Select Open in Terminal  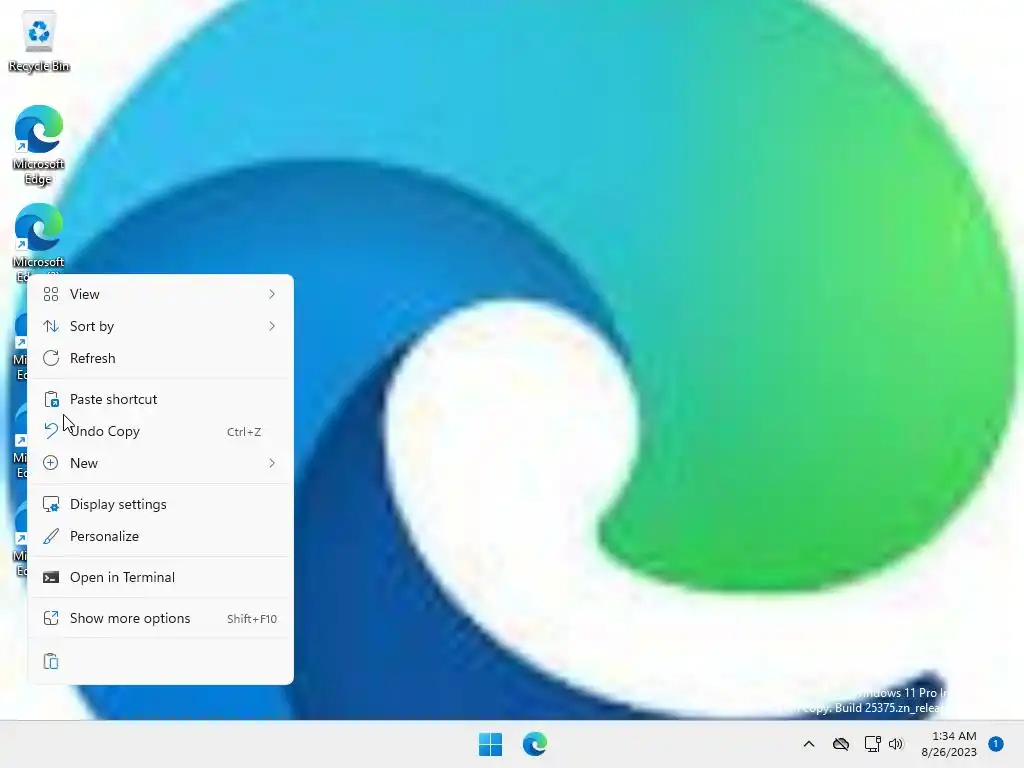click(161, 577)
